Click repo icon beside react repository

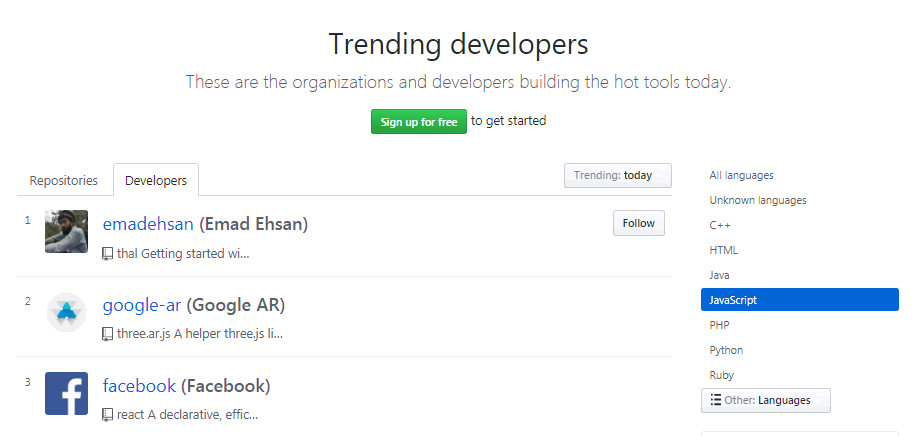click(x=108, y=414)
